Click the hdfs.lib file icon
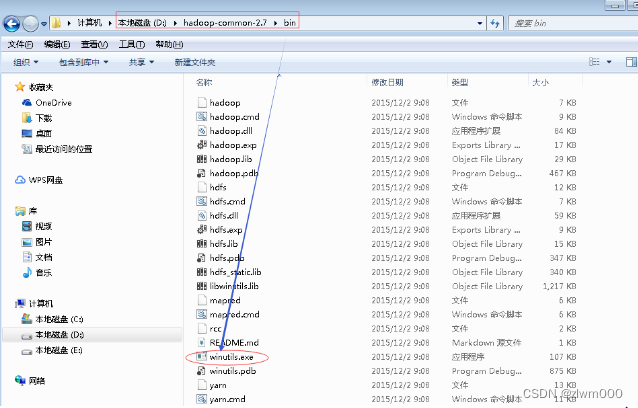The width and height of the screenshot is (638, 408). coord(202,244)
